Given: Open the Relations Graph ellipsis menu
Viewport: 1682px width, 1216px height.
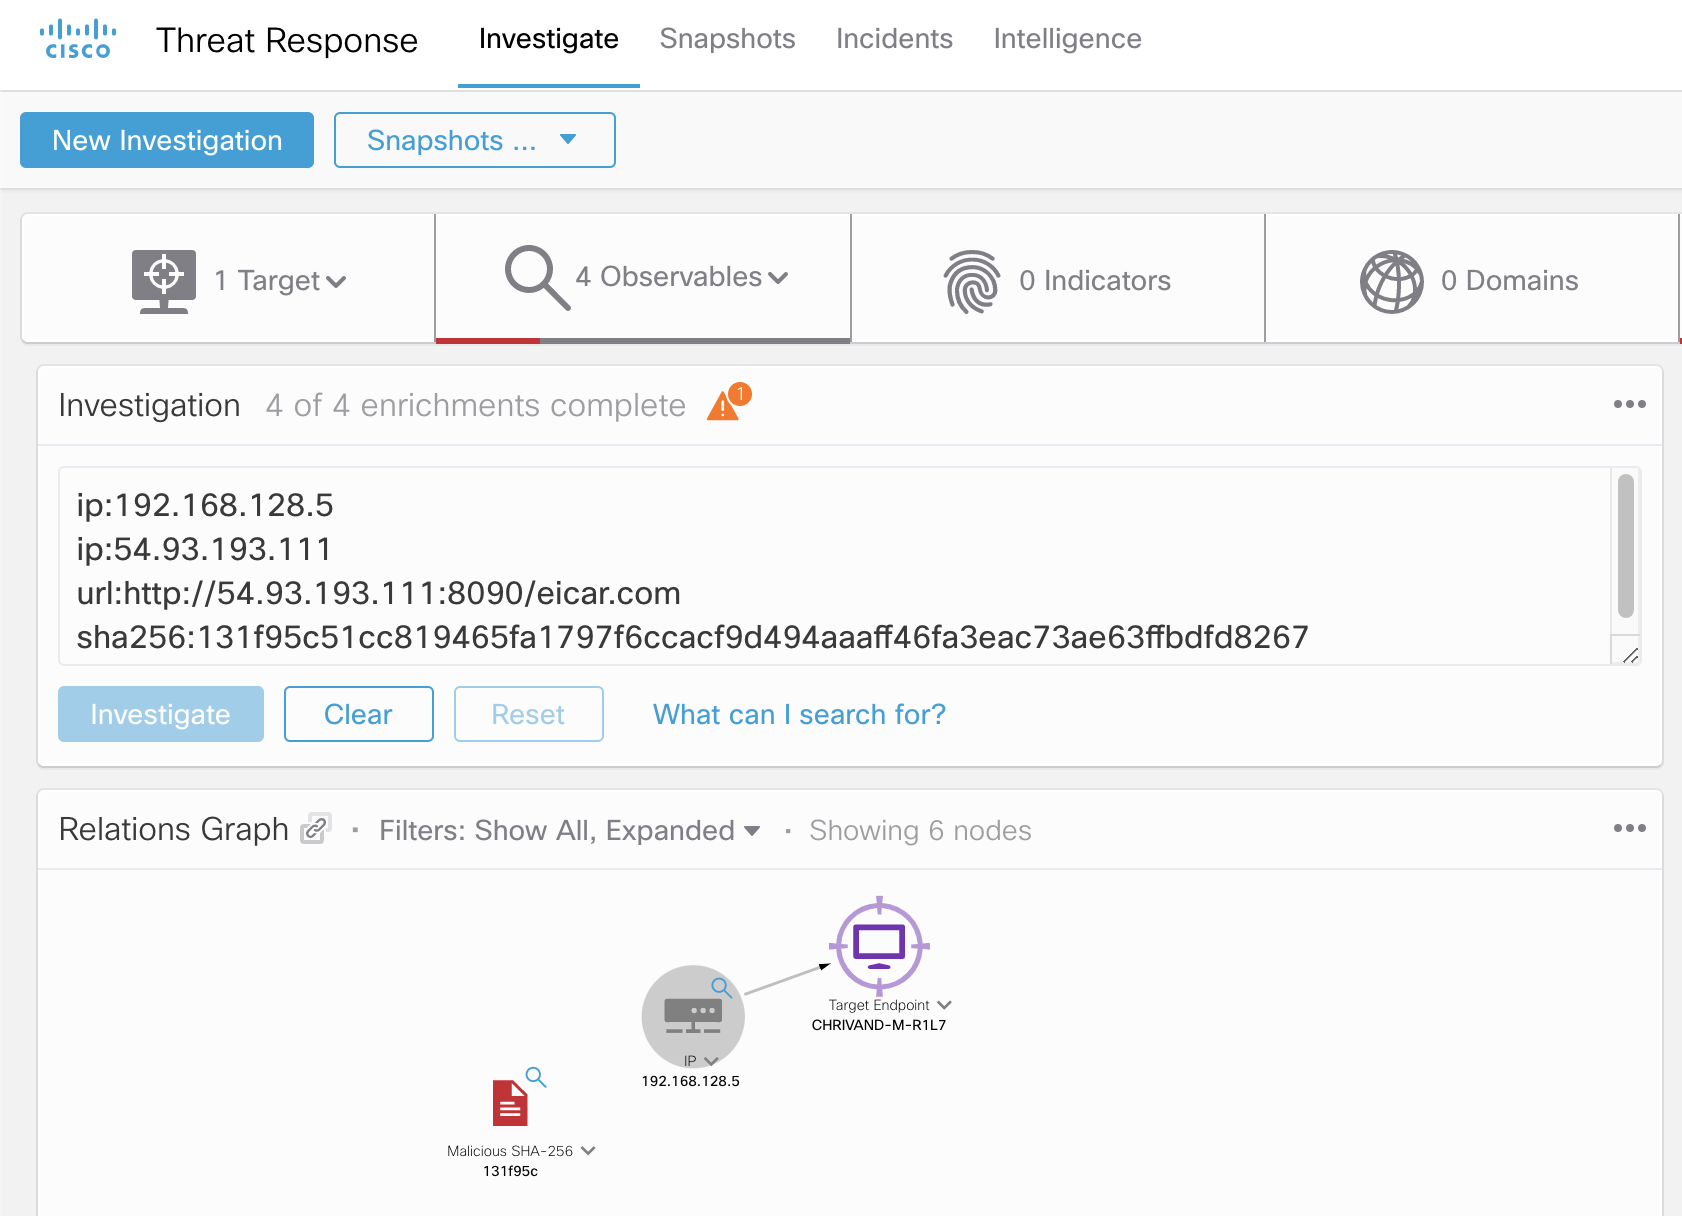Looking at the screenshot, I should (x=1629, y=828).
